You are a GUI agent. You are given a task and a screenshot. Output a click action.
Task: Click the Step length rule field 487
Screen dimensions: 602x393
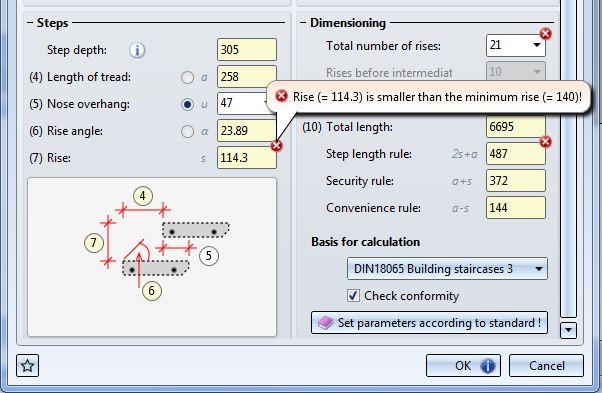point(516,154)
